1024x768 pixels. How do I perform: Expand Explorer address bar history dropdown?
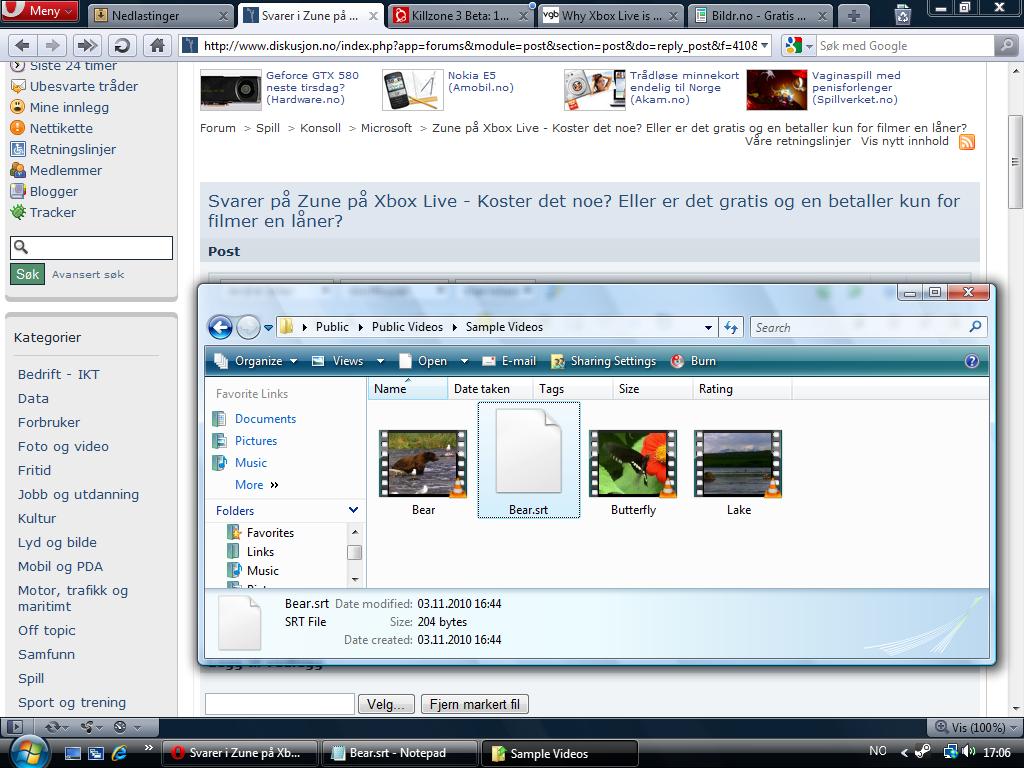point(709,328)
